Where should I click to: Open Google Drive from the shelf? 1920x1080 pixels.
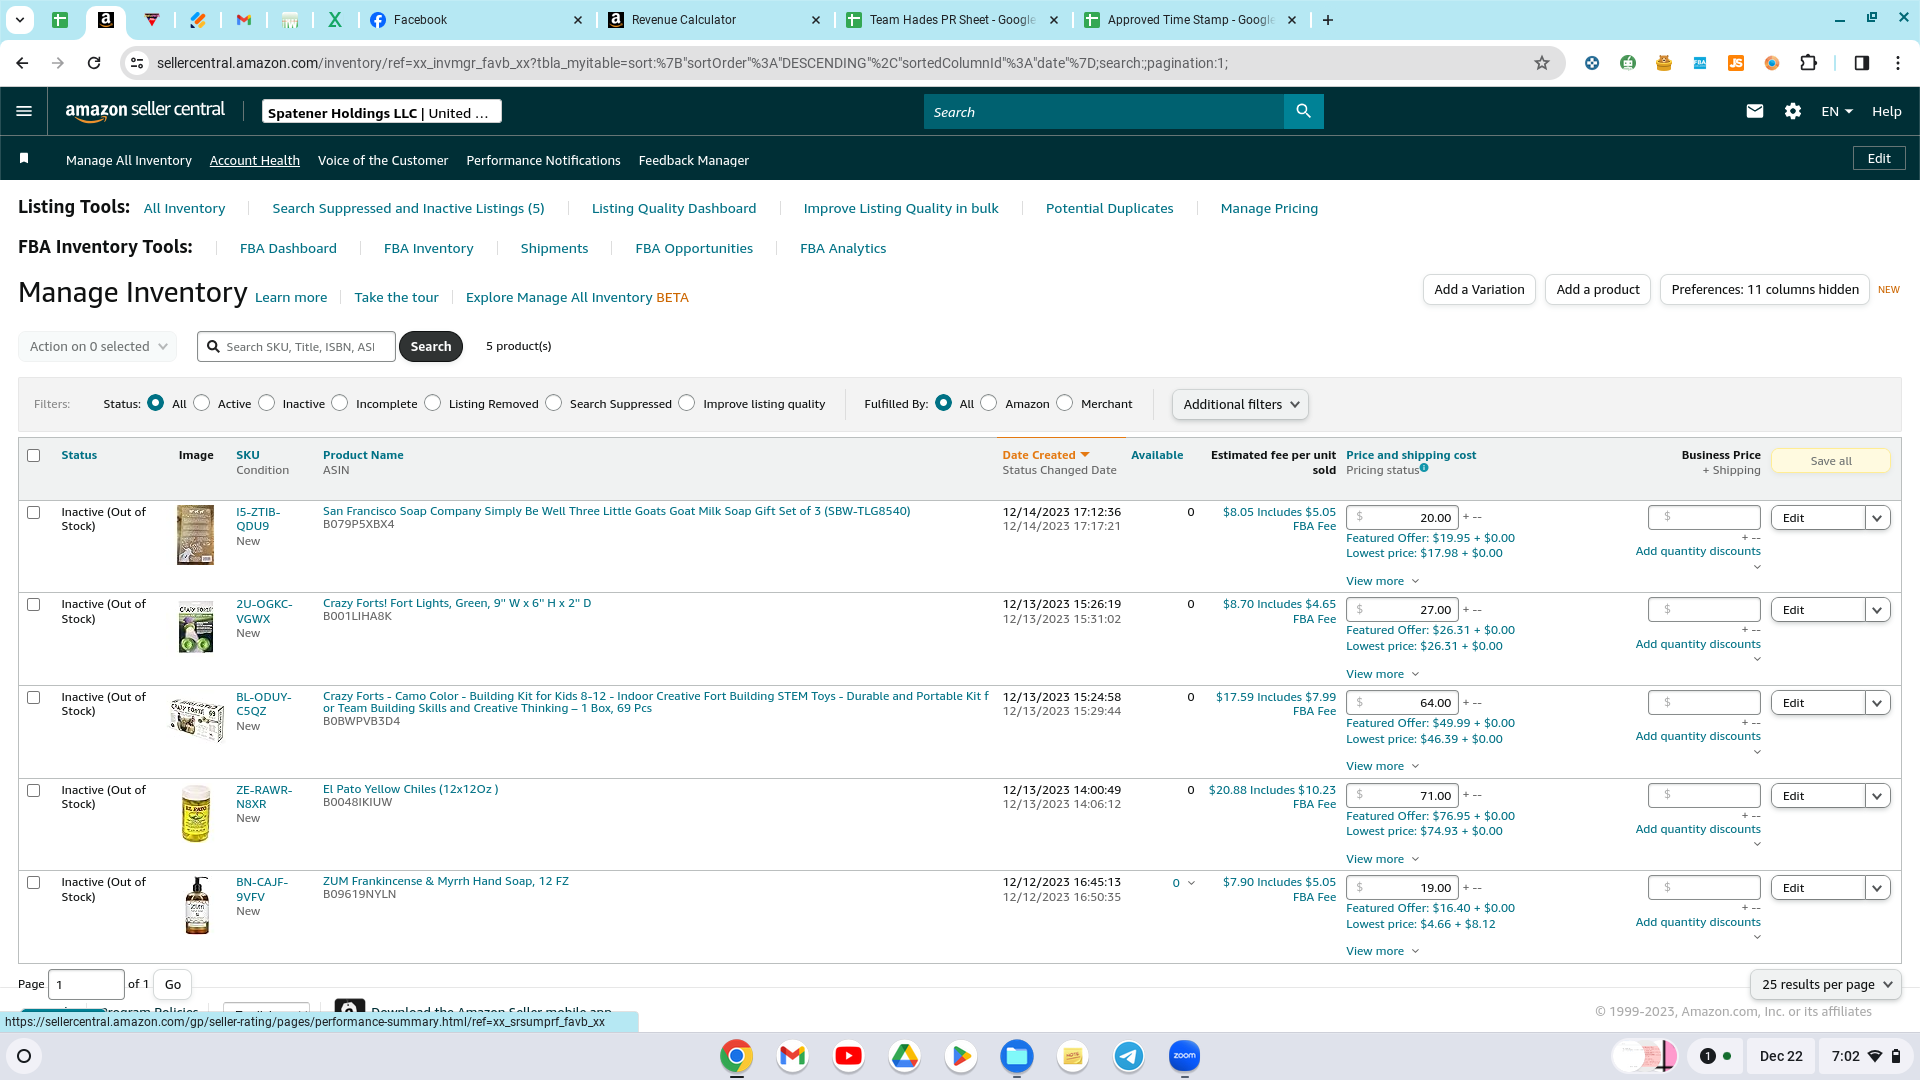click(905, 1056)
